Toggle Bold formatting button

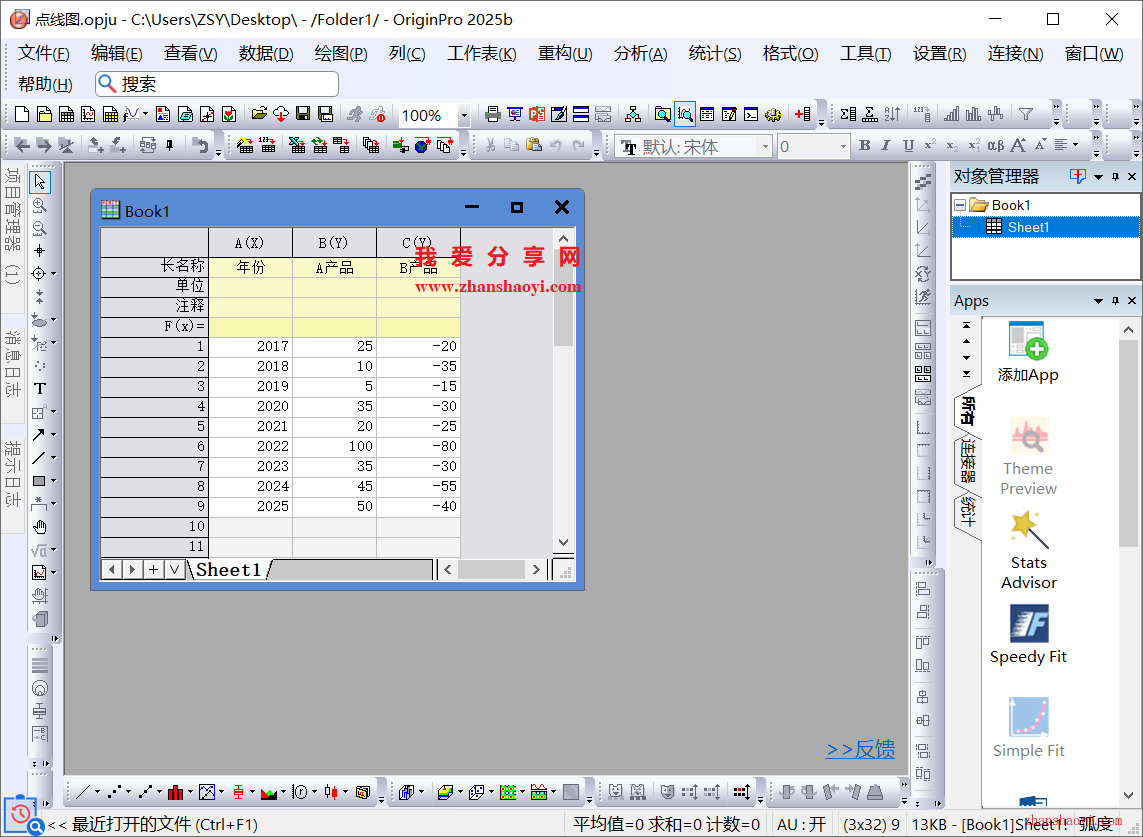tap(865, 146)
